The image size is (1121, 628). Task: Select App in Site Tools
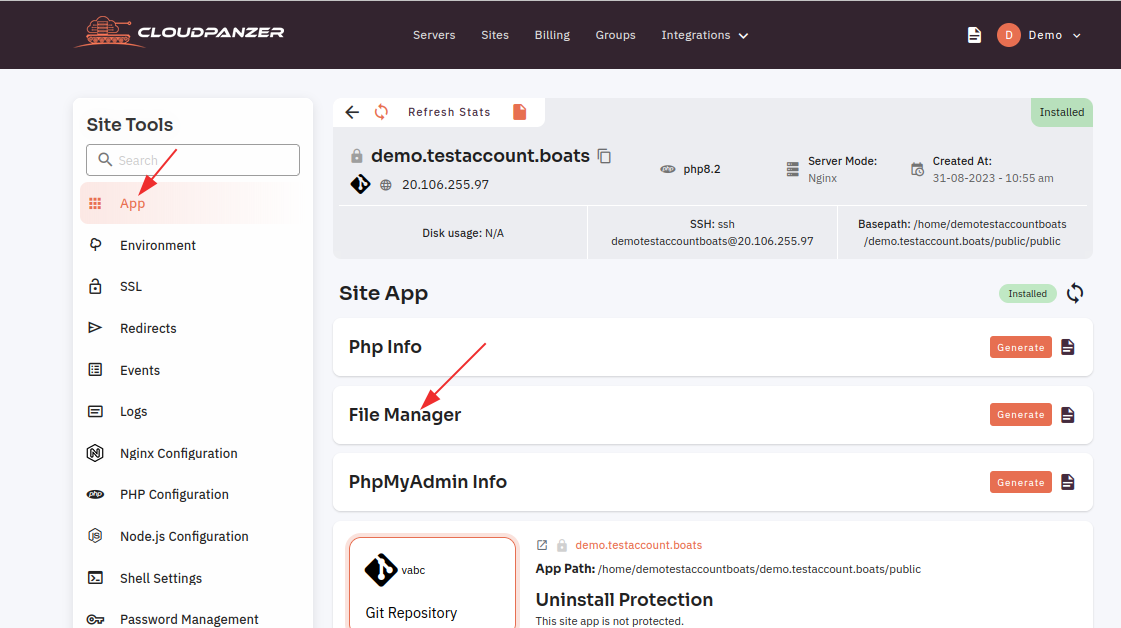click(x=192, y=203)
